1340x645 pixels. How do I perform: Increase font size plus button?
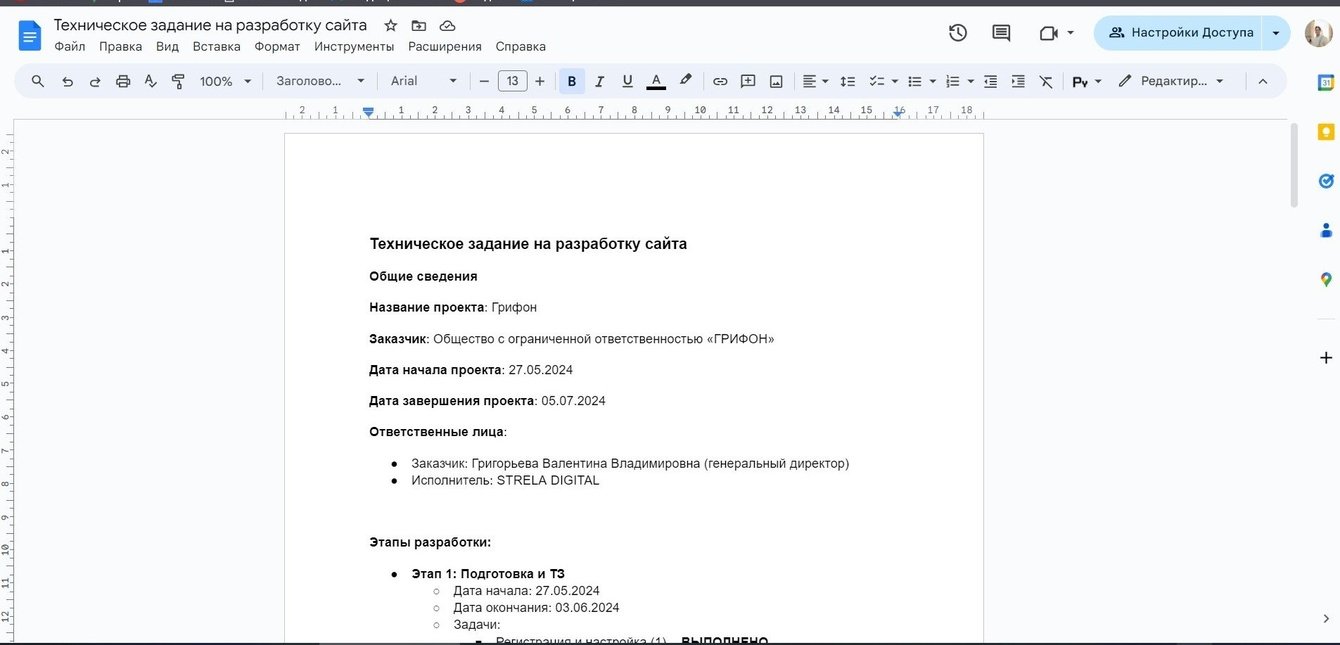(540, 81)
